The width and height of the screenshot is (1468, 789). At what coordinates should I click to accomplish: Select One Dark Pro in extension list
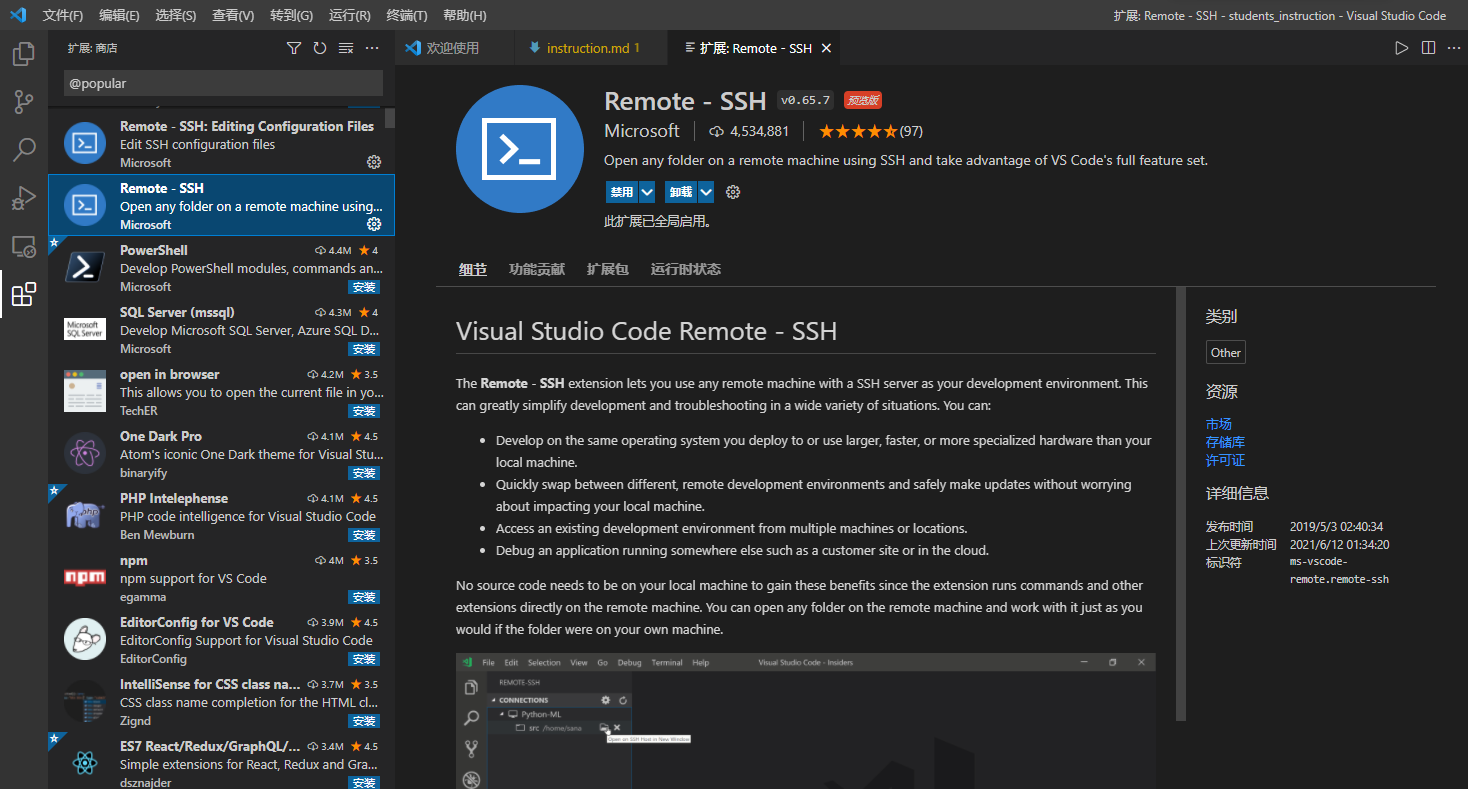click(x=221, y=453)
